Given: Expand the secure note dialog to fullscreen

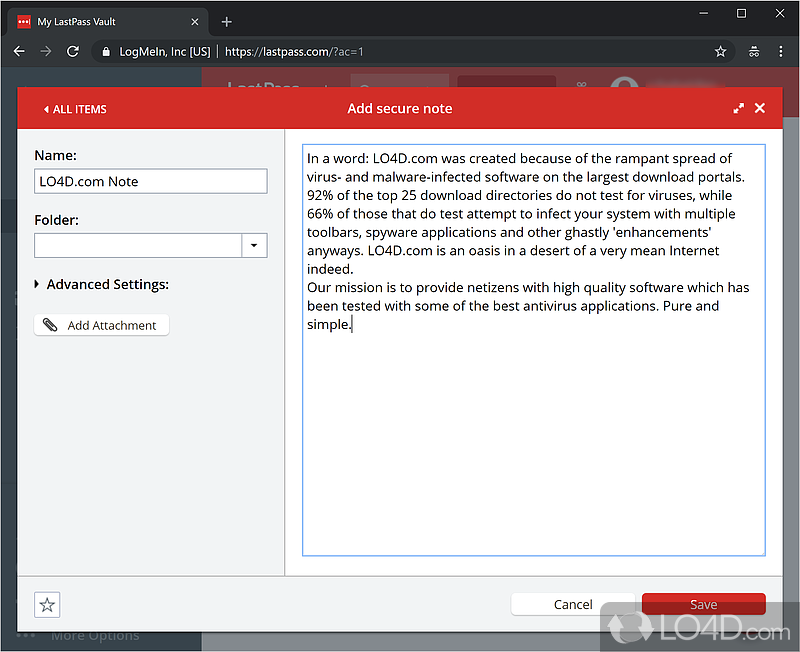Looking at the screenshot, I should point(739,109).
